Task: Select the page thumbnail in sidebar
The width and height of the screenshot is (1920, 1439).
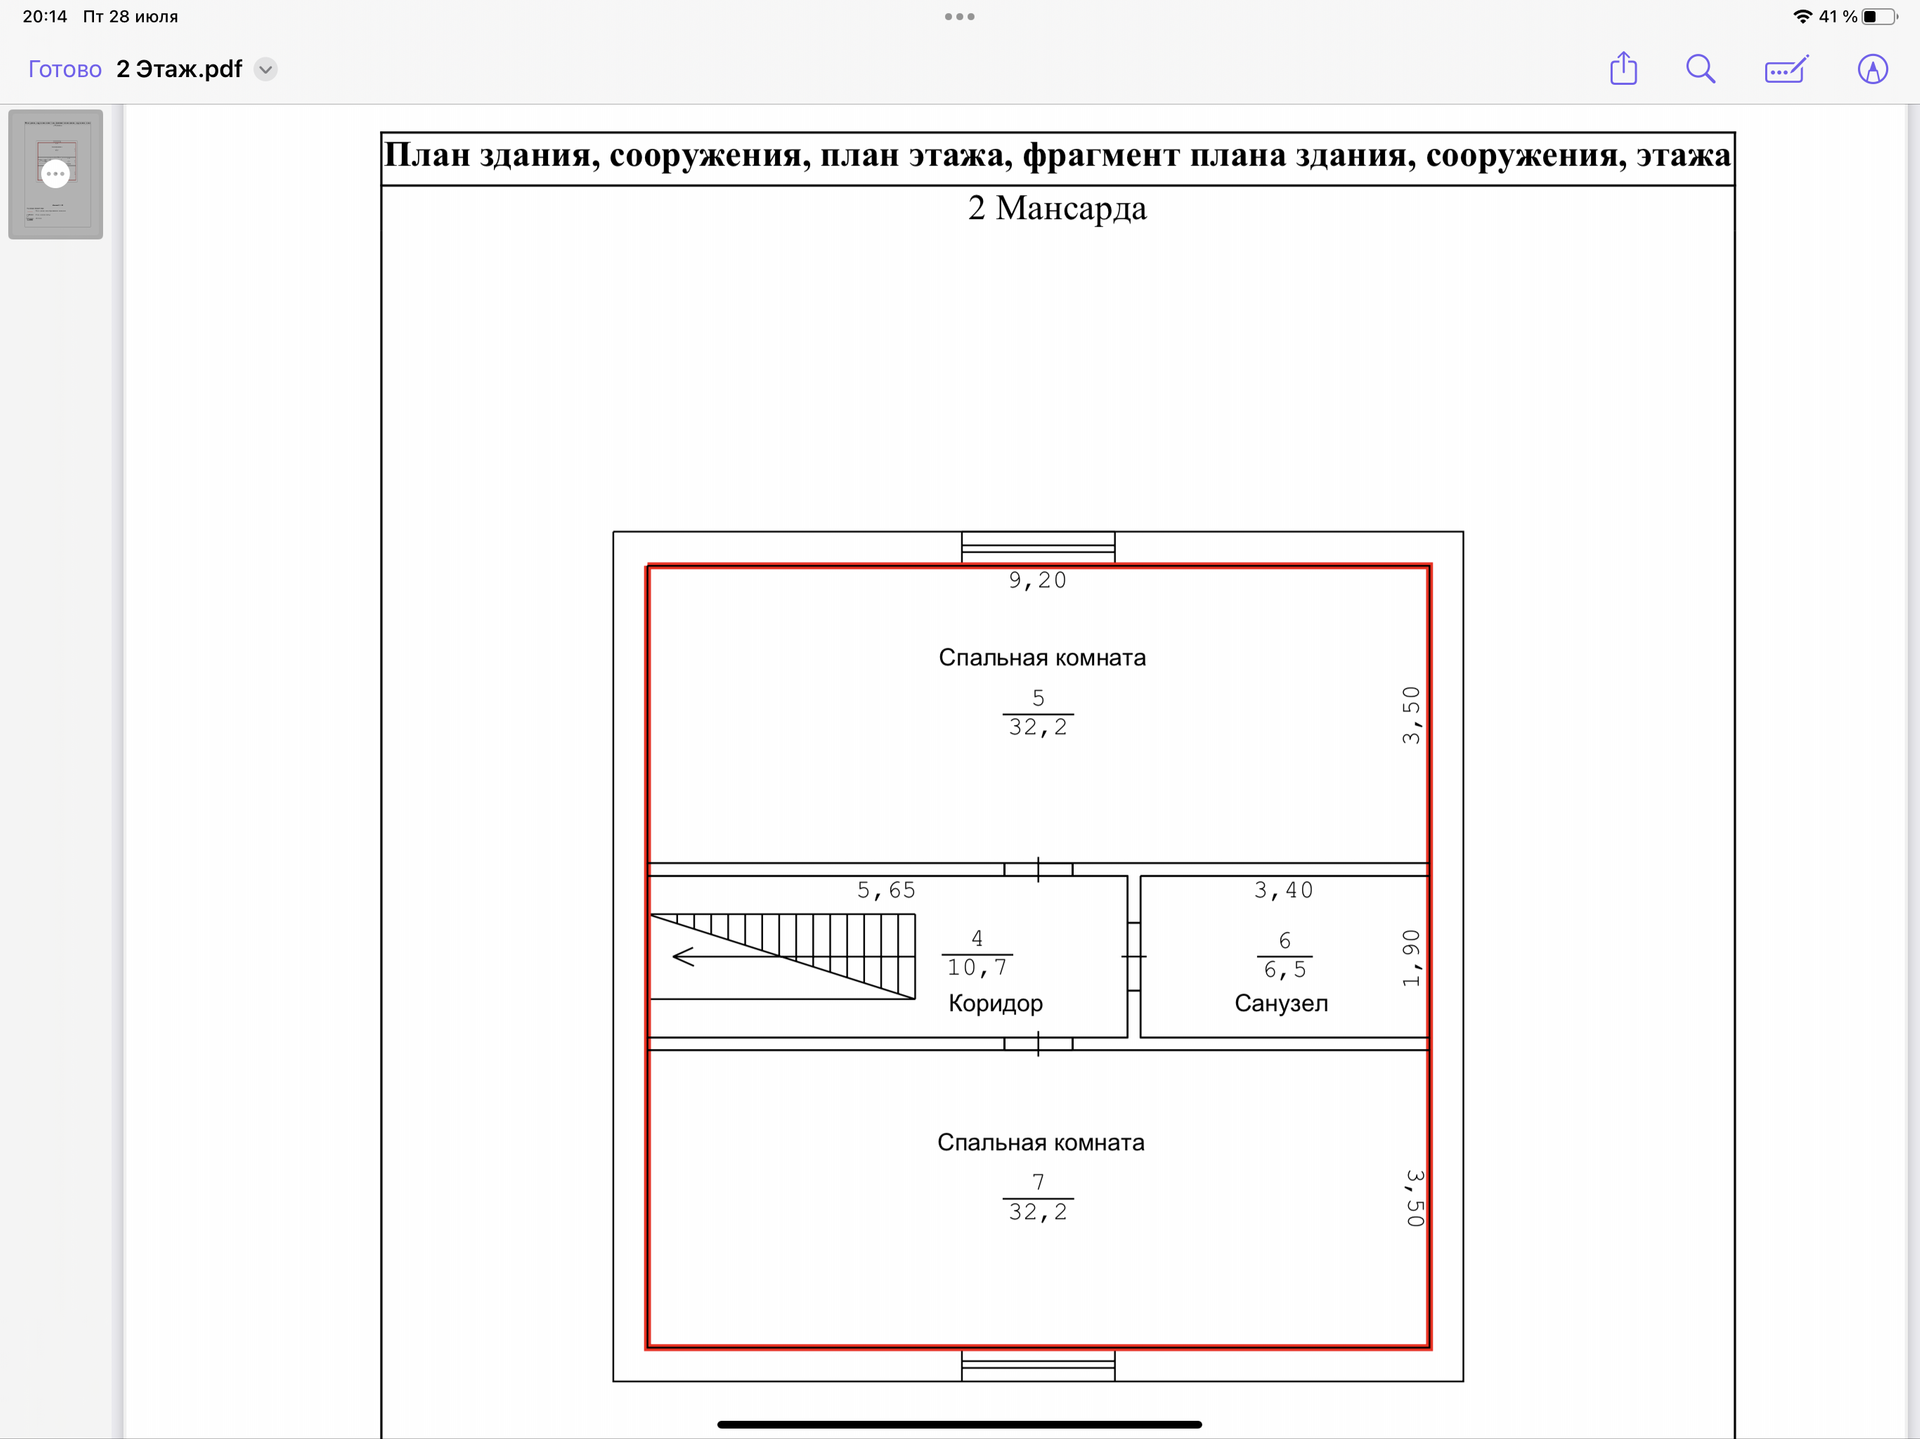Action: coord(56,205)
